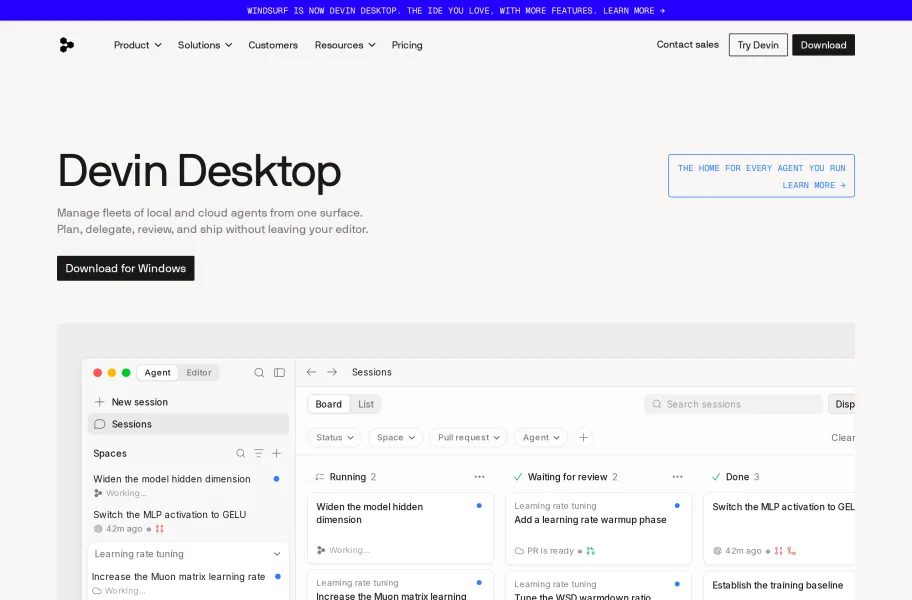This screenshot has width=912, height=600.
Task: Click the Search sessions input field
Action: coord(733,404)
